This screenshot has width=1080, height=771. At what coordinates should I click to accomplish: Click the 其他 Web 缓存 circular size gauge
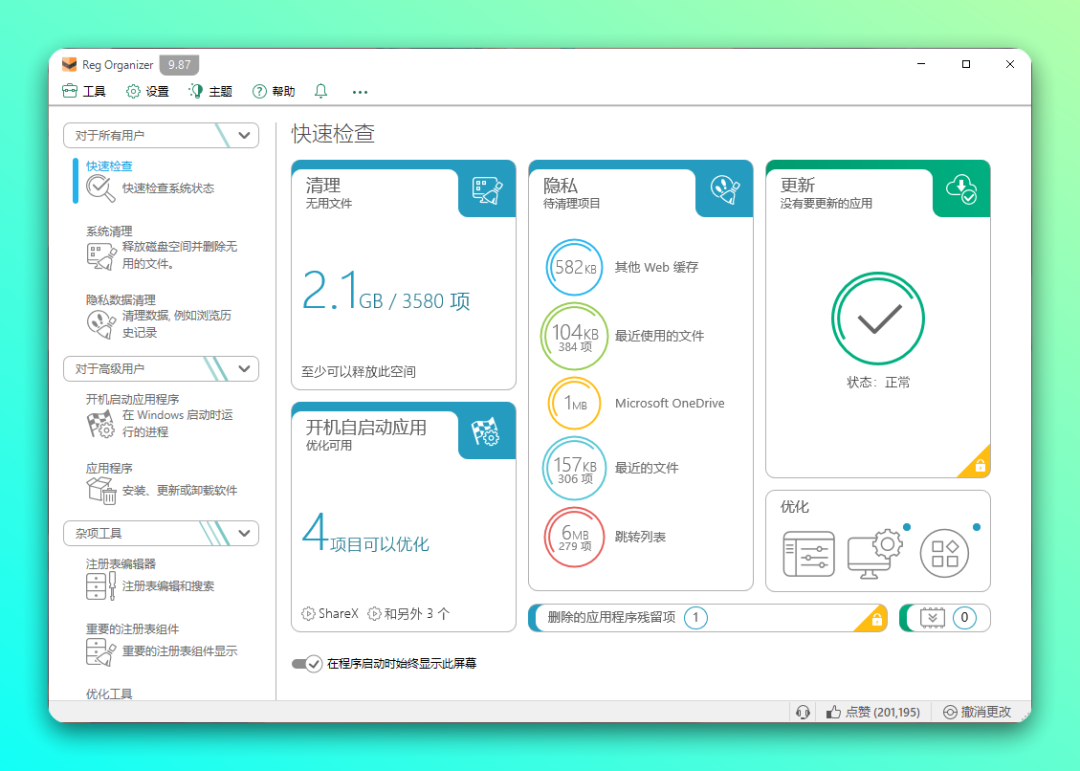[x=575, y=267]
